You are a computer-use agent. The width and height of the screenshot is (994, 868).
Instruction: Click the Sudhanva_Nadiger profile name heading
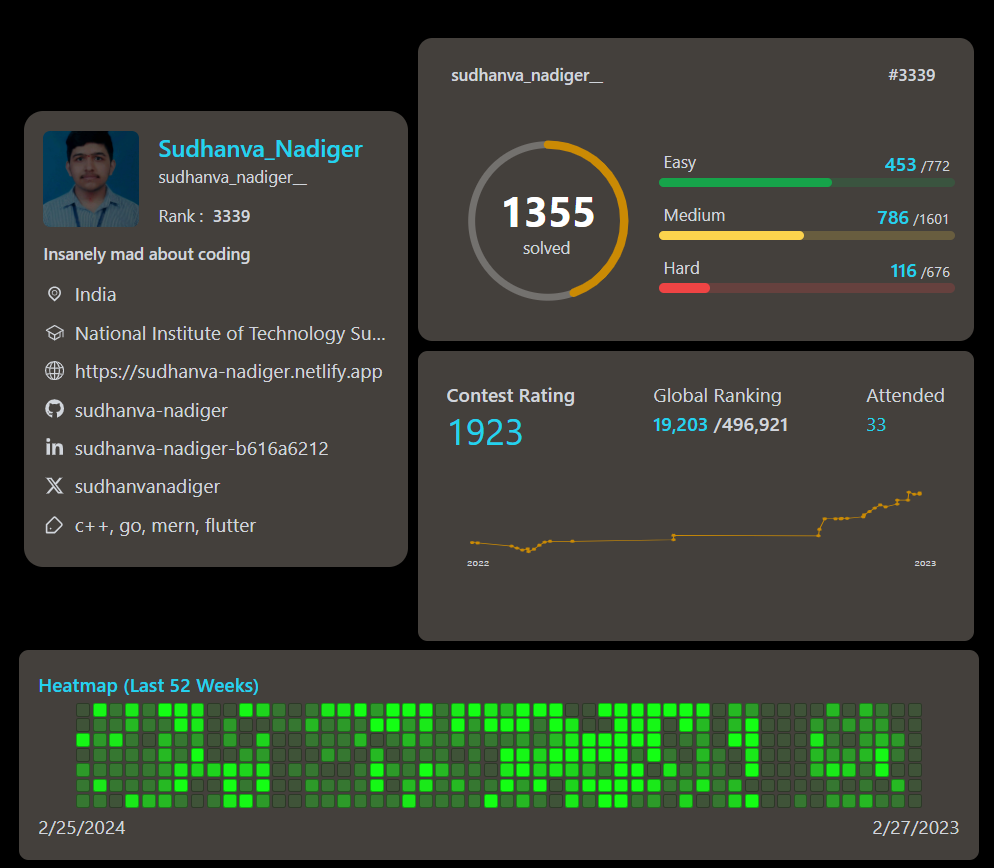click(x=260, y=149)
